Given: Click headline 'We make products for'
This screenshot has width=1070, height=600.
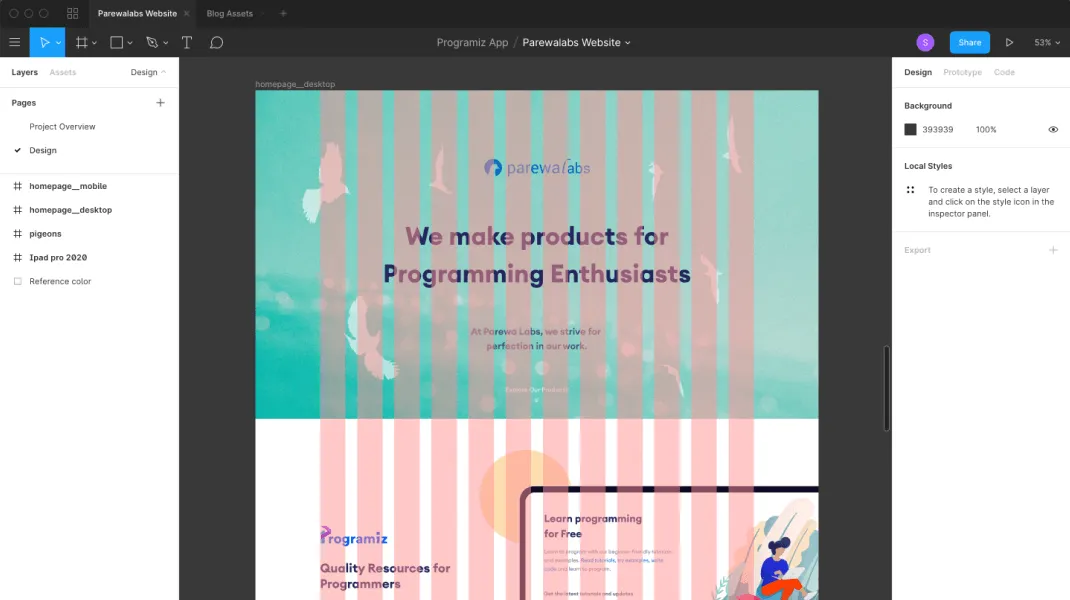Looking at the screenshot, I should click(x=536, y=237).
